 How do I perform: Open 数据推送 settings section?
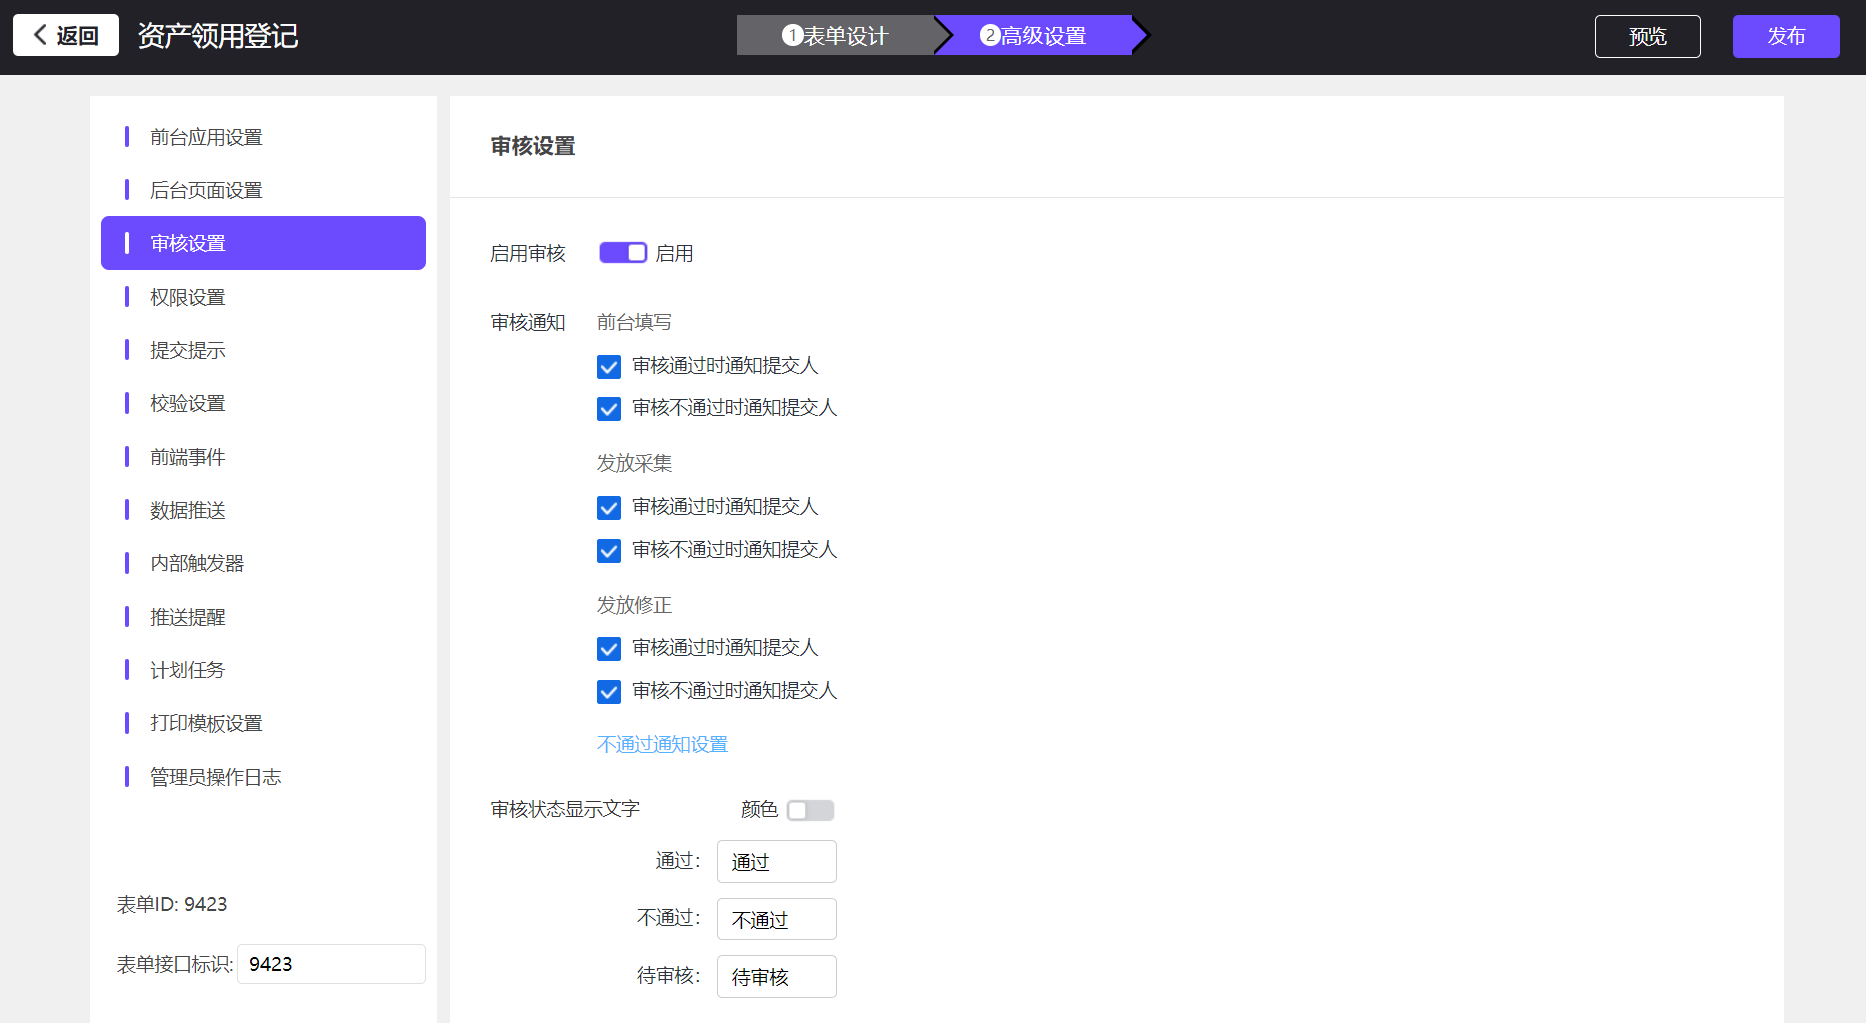(188, 510)
